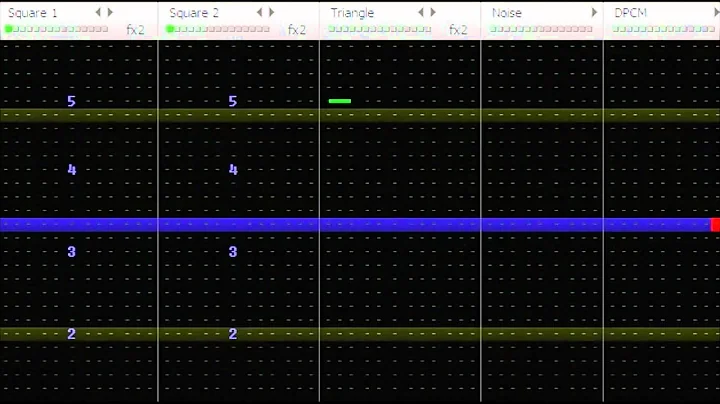Viewport: 720px width, 404px height.
Task: Add effect column via Noise right arrow
Action: click(594, 12)
